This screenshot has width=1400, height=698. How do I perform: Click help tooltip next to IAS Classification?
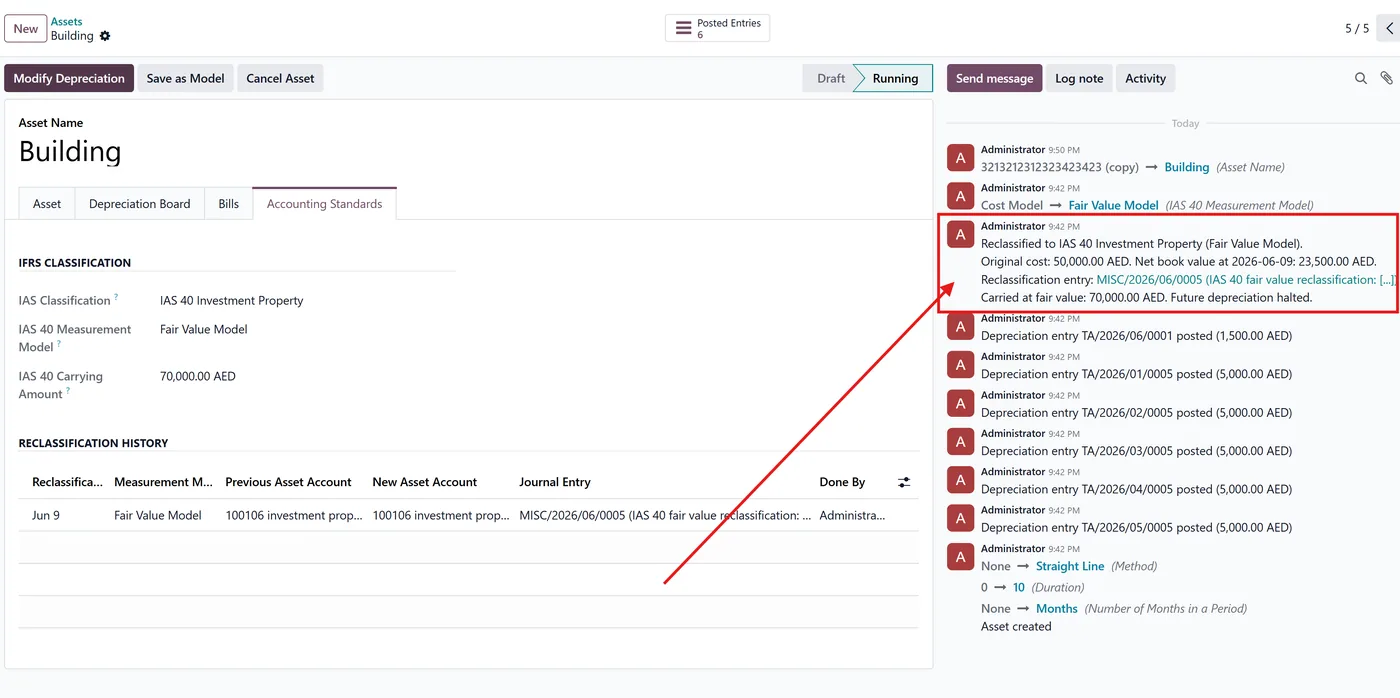click(116, 297)
